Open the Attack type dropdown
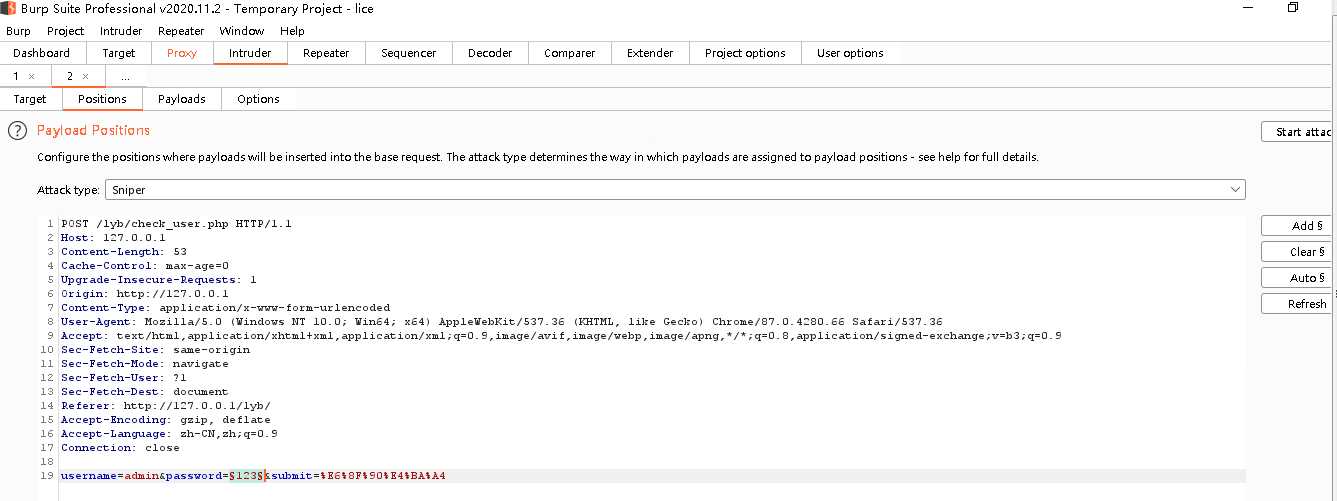The image size is (1337, 501). pyautogui.click(x=676, y=190)
